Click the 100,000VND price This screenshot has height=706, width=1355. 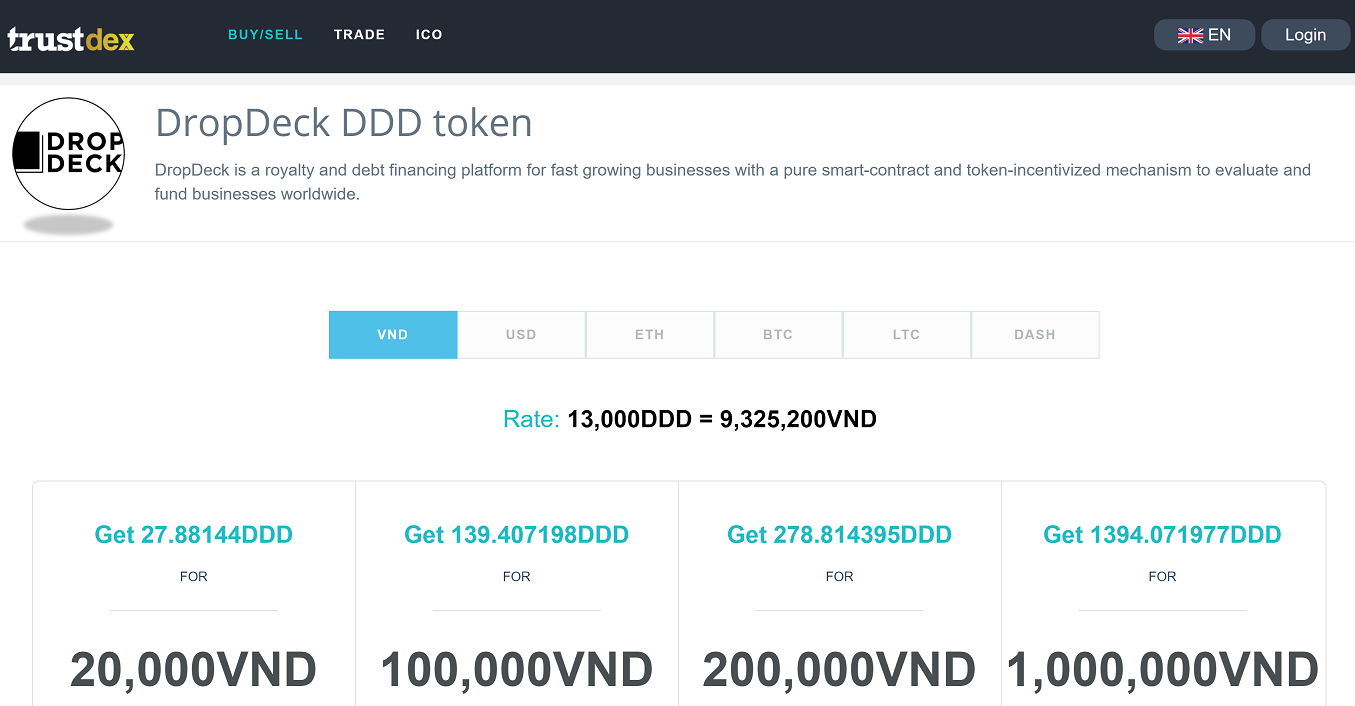pos(517,670)
